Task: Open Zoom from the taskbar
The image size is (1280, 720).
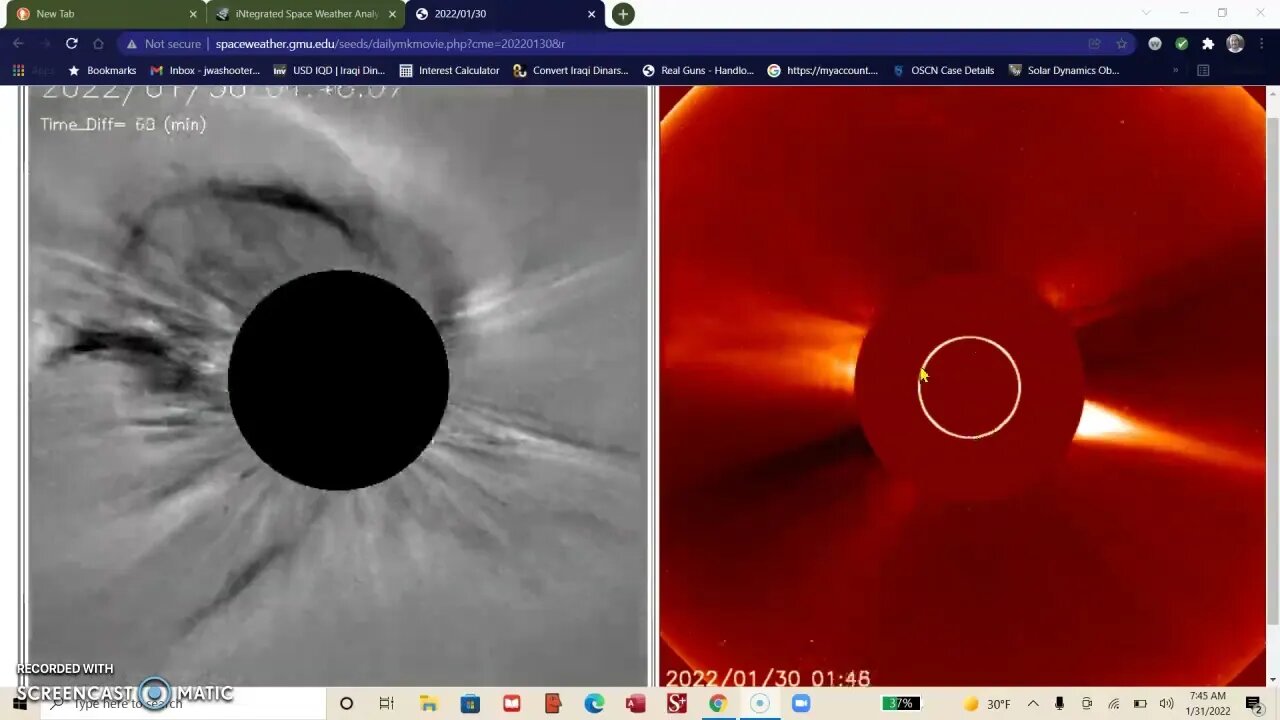Action: tap(800, 704)
